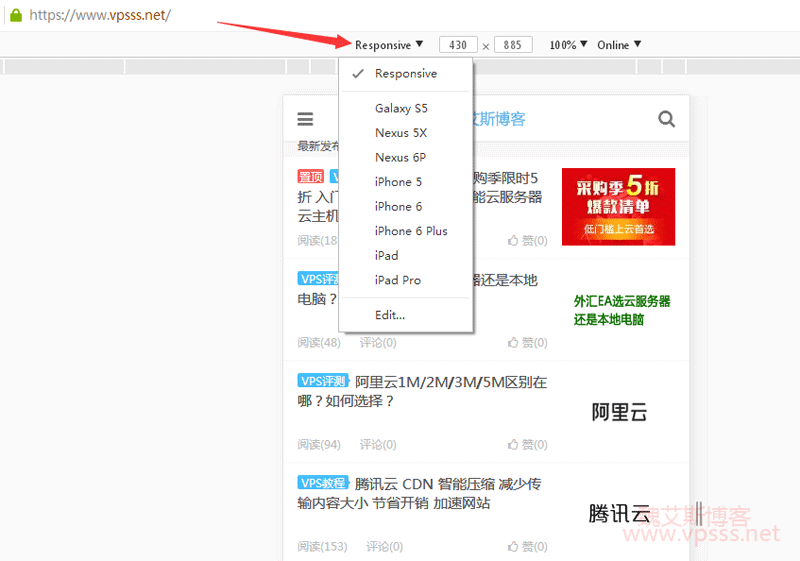Click the search magnifier icon

(667, 119)
